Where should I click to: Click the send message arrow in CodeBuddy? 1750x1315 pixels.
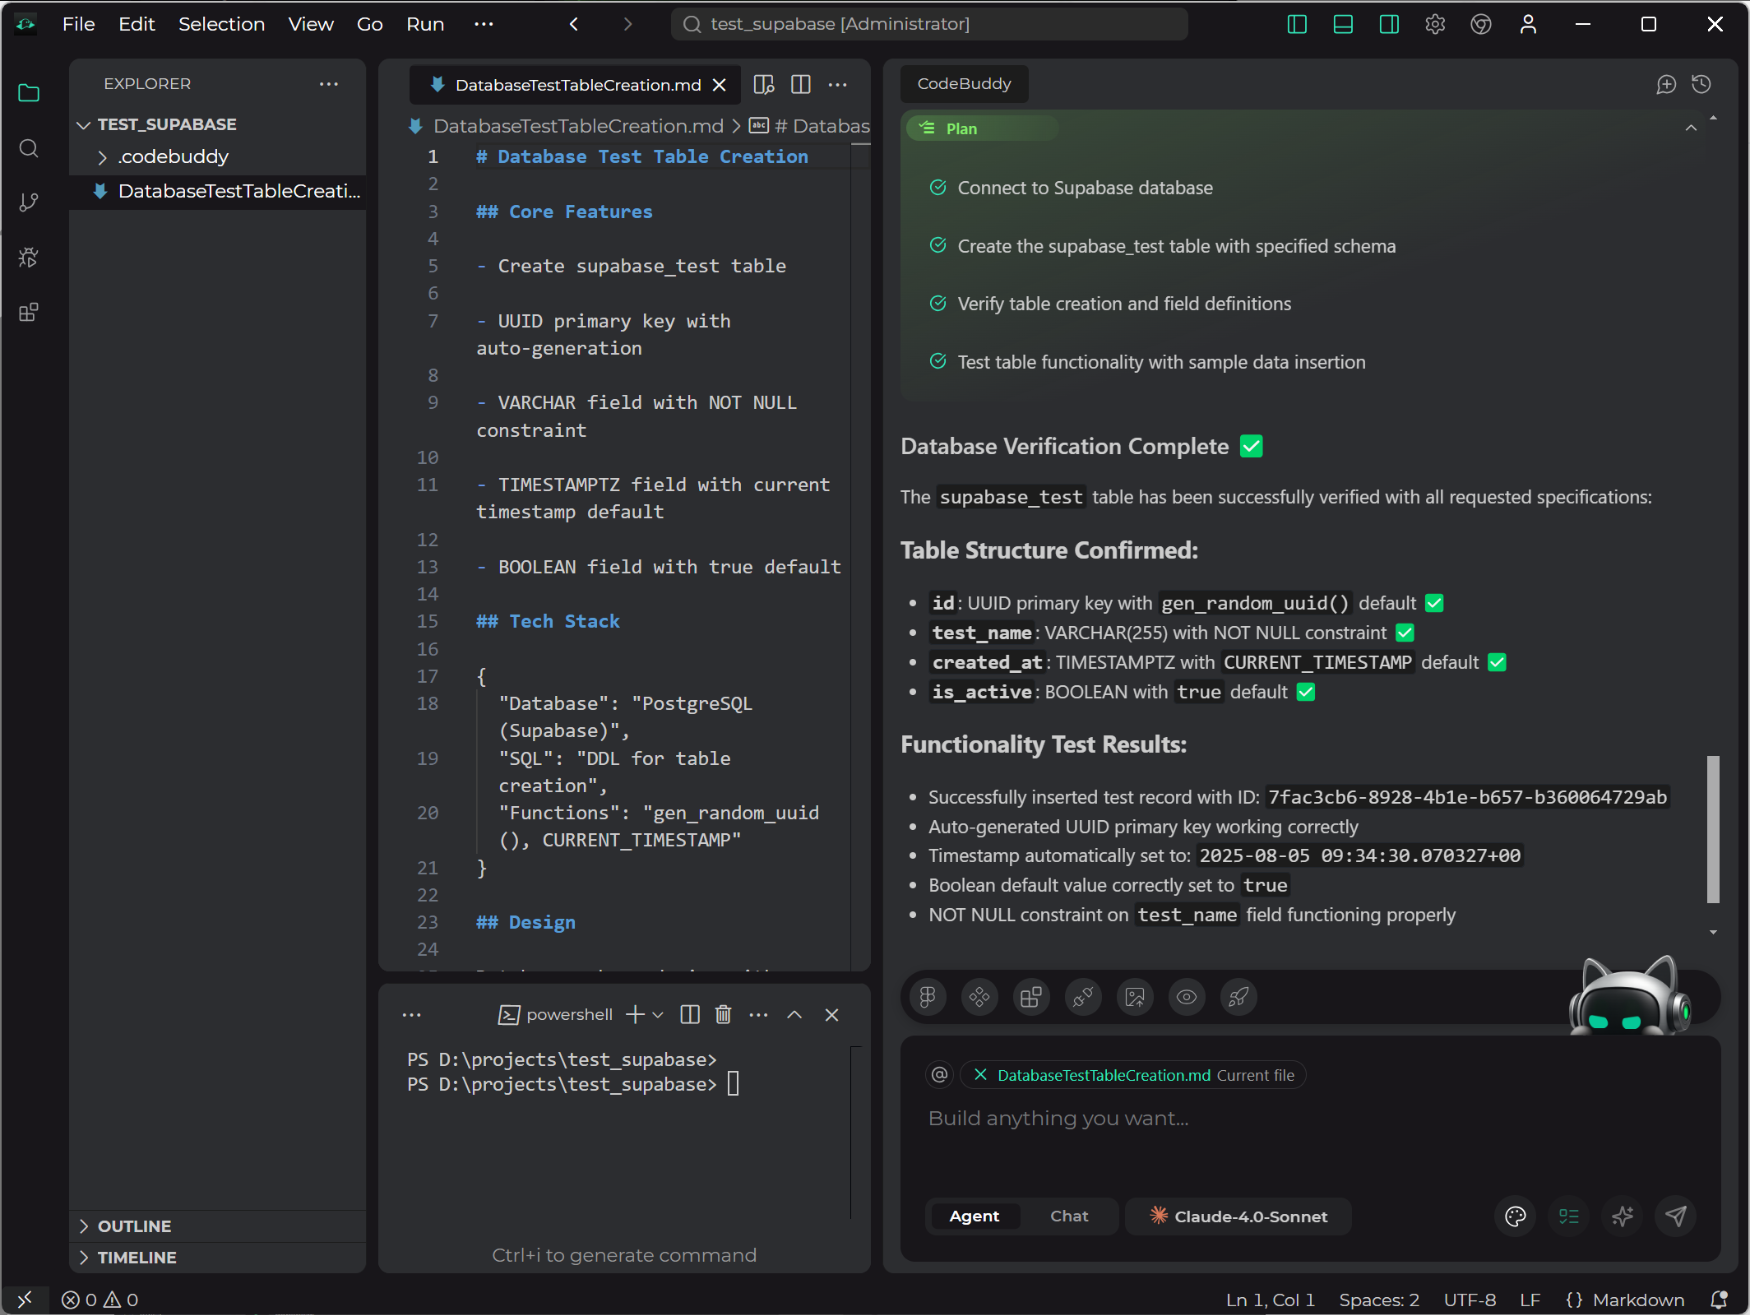click(x=1676, y=1216)
